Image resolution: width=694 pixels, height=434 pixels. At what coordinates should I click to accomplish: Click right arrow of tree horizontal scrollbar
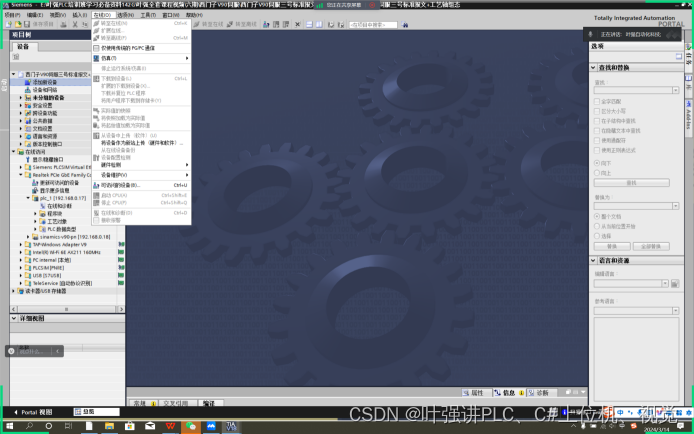coord(121,309)
